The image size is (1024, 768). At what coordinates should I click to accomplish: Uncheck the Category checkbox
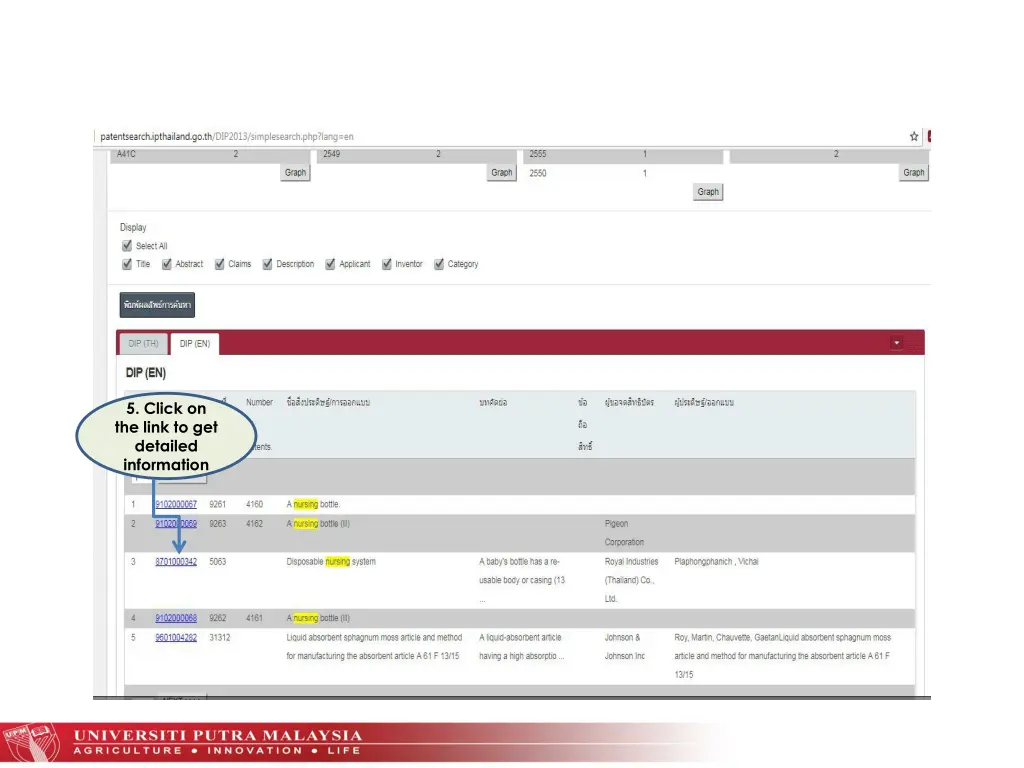(x=439, y=264)
